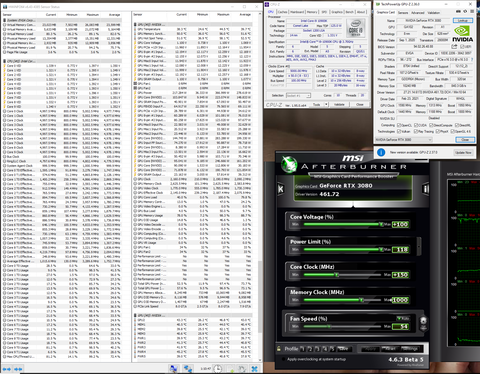Expand the CPU-Z Tools dropdown arrow
The image size is (480, 374).
[x=326, y=104]
